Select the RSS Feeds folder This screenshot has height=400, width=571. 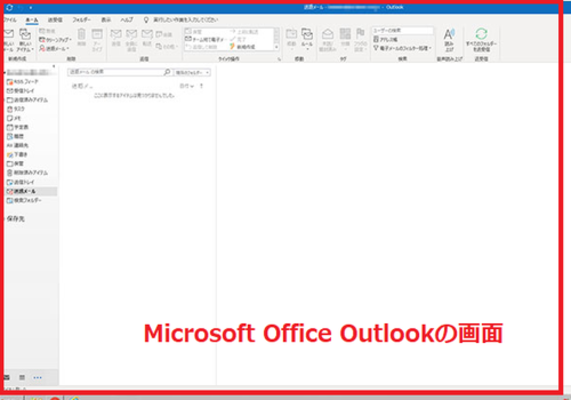(x=23, y=82)
